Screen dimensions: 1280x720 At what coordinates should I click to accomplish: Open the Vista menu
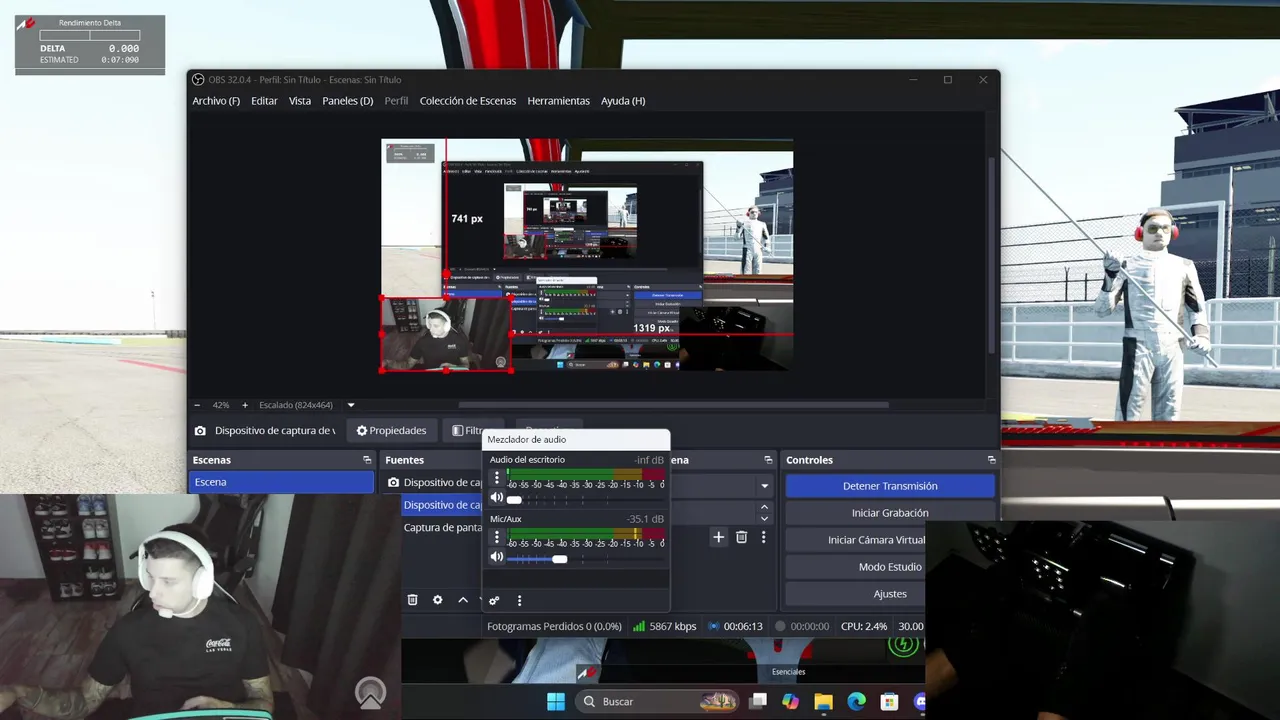tap(300, 101)
